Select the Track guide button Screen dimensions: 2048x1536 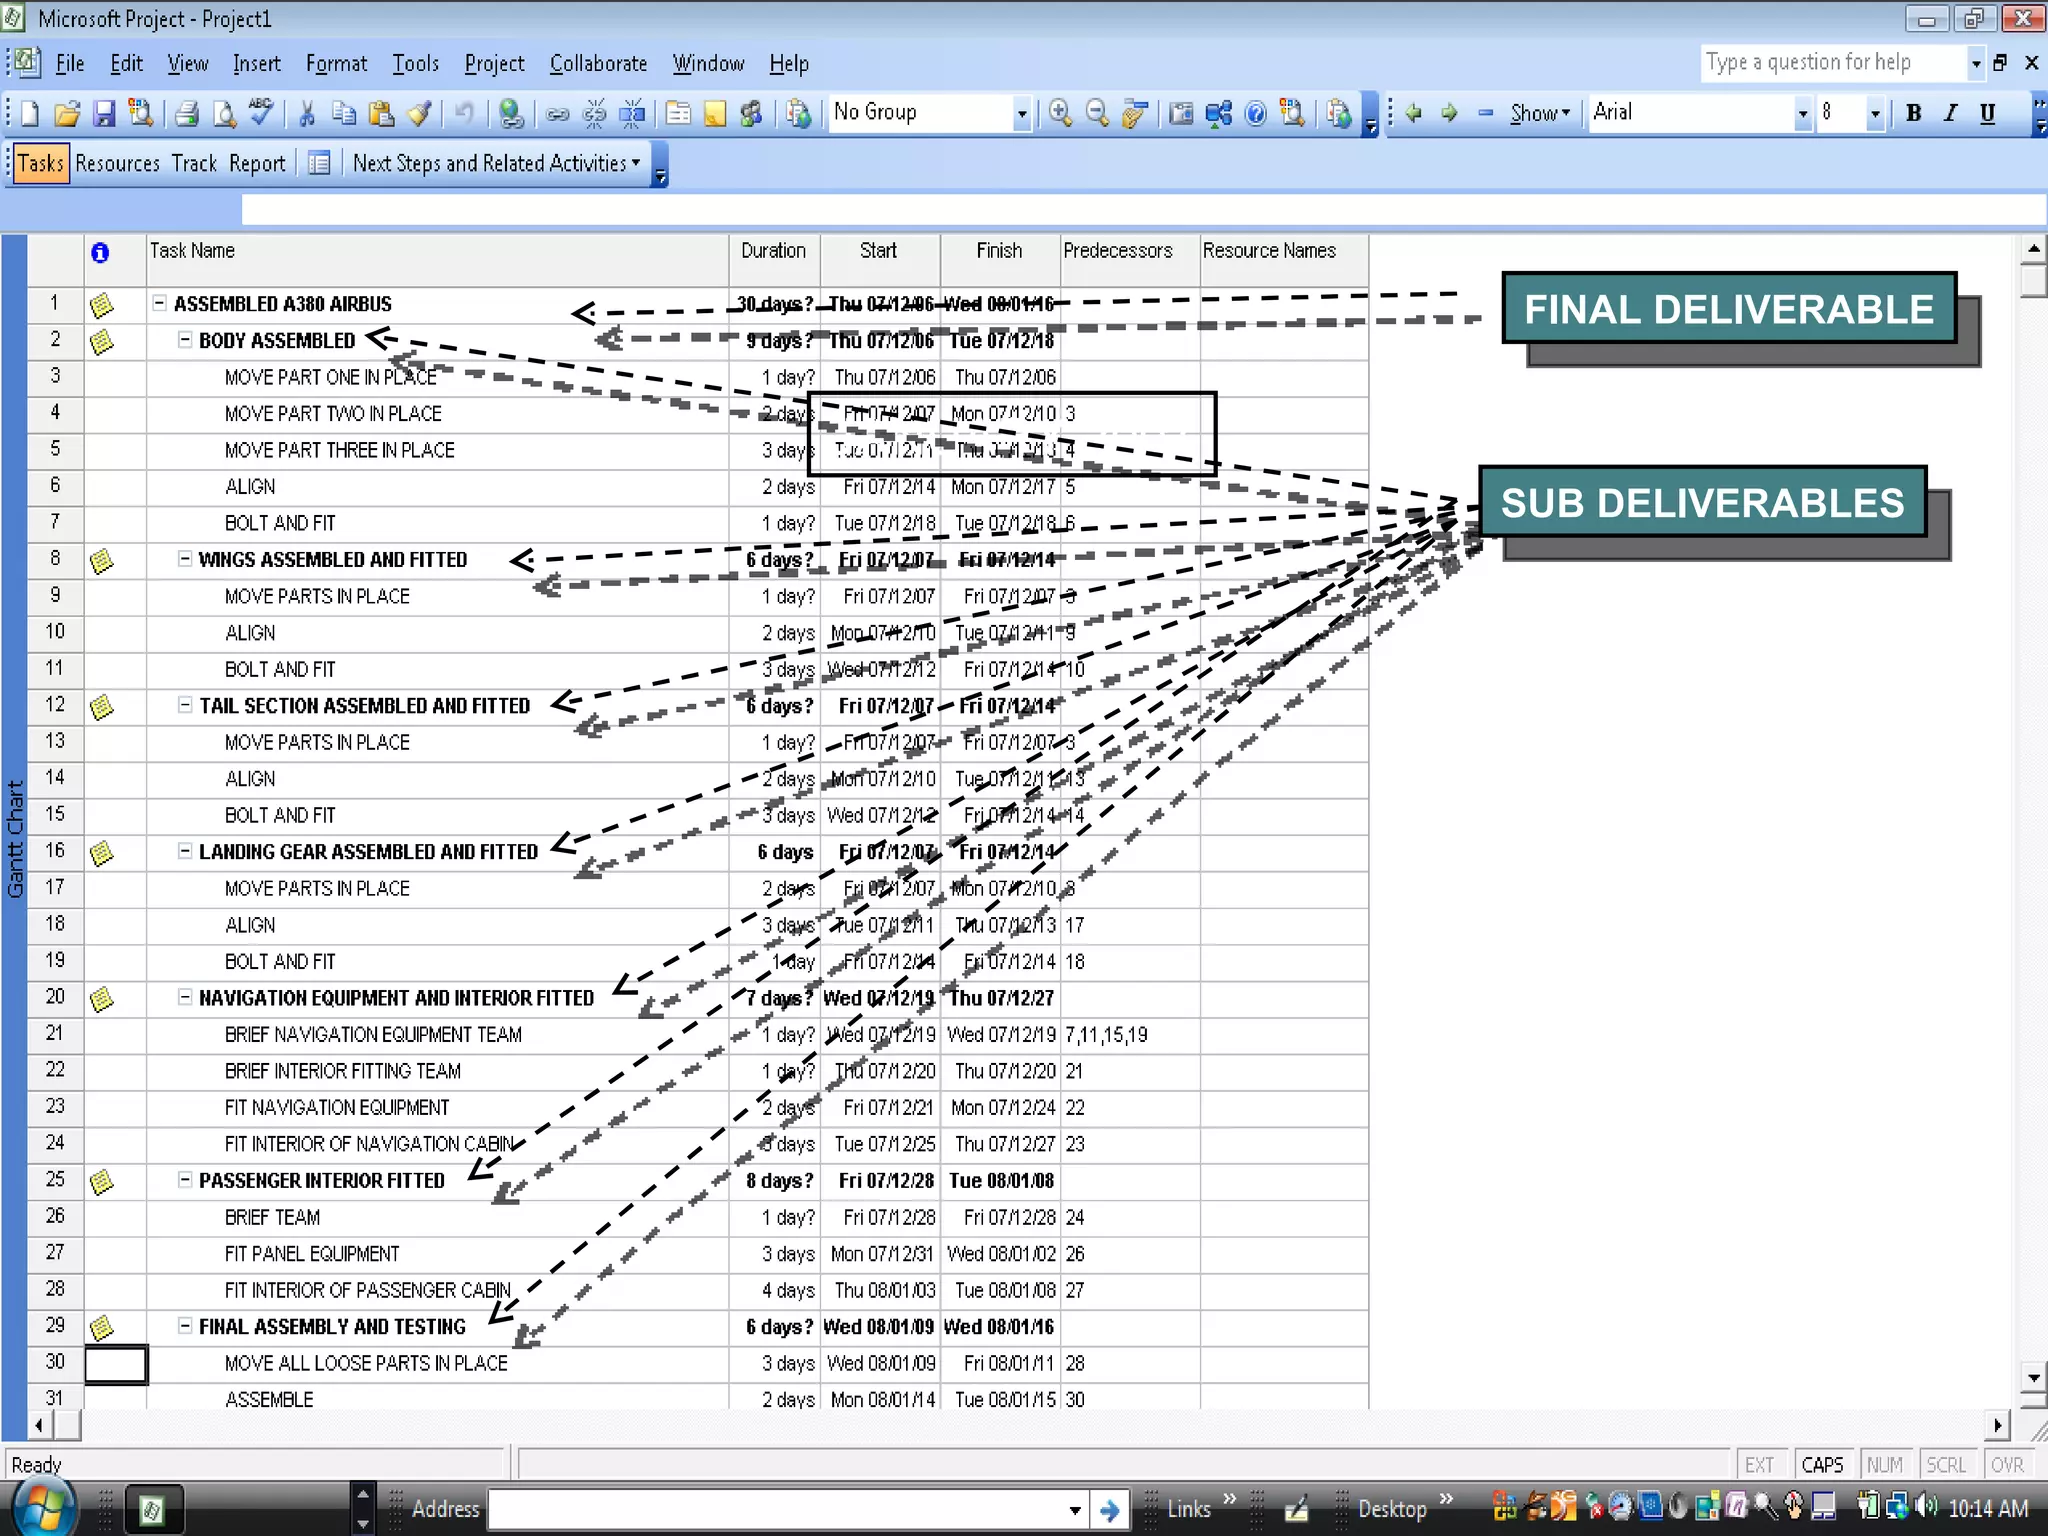tap(194, 163)
